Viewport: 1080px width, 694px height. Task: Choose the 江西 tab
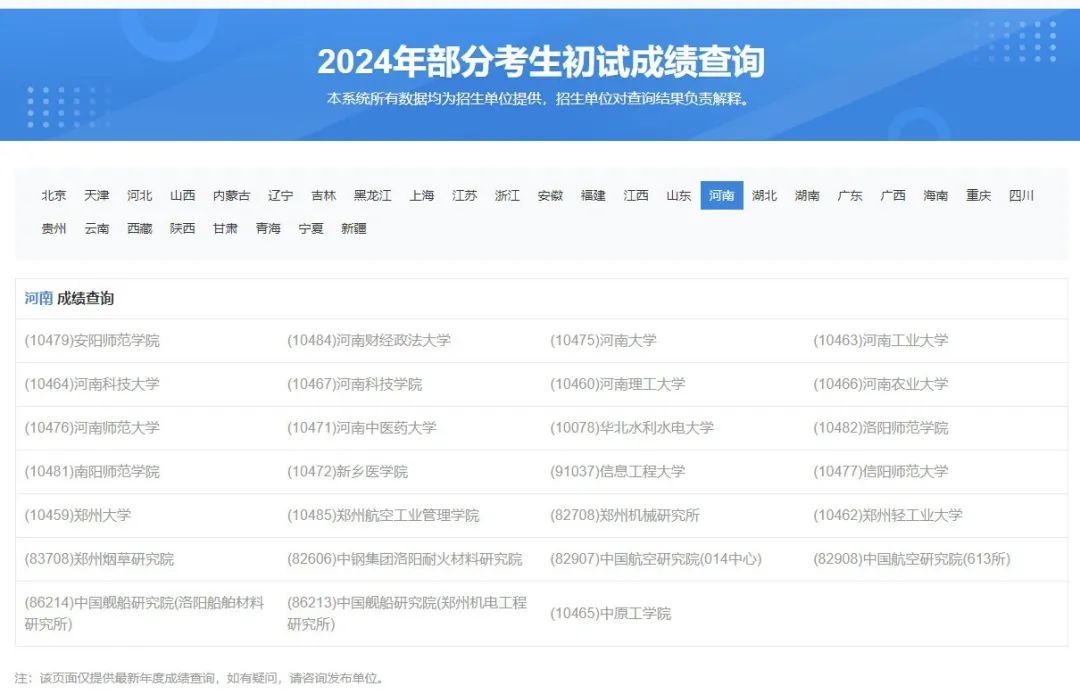pos(636,196)
